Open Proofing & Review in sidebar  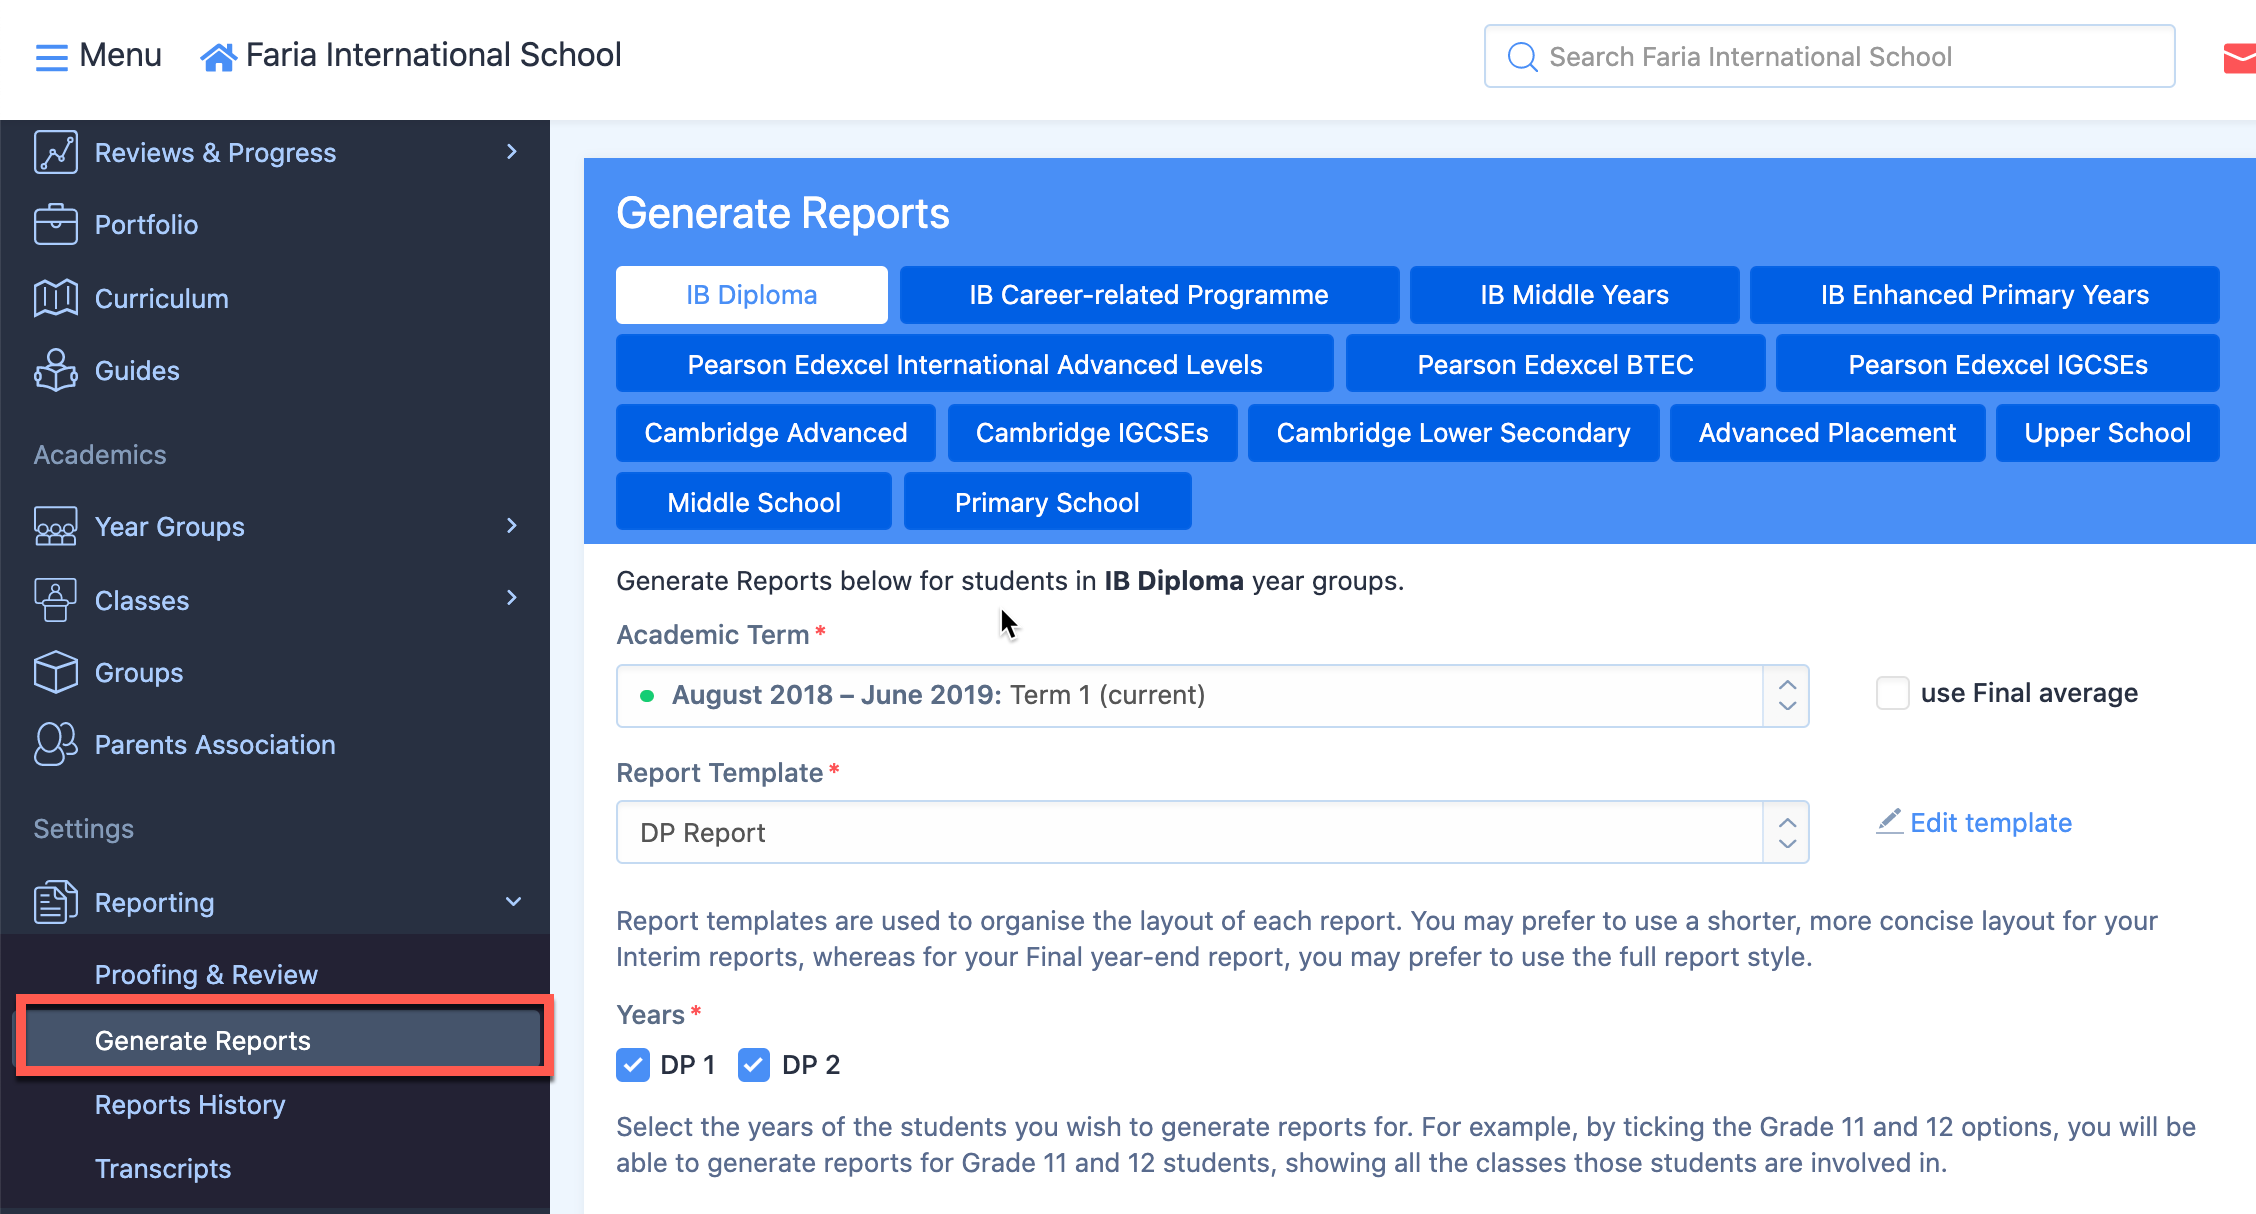(x=206, y=975)
